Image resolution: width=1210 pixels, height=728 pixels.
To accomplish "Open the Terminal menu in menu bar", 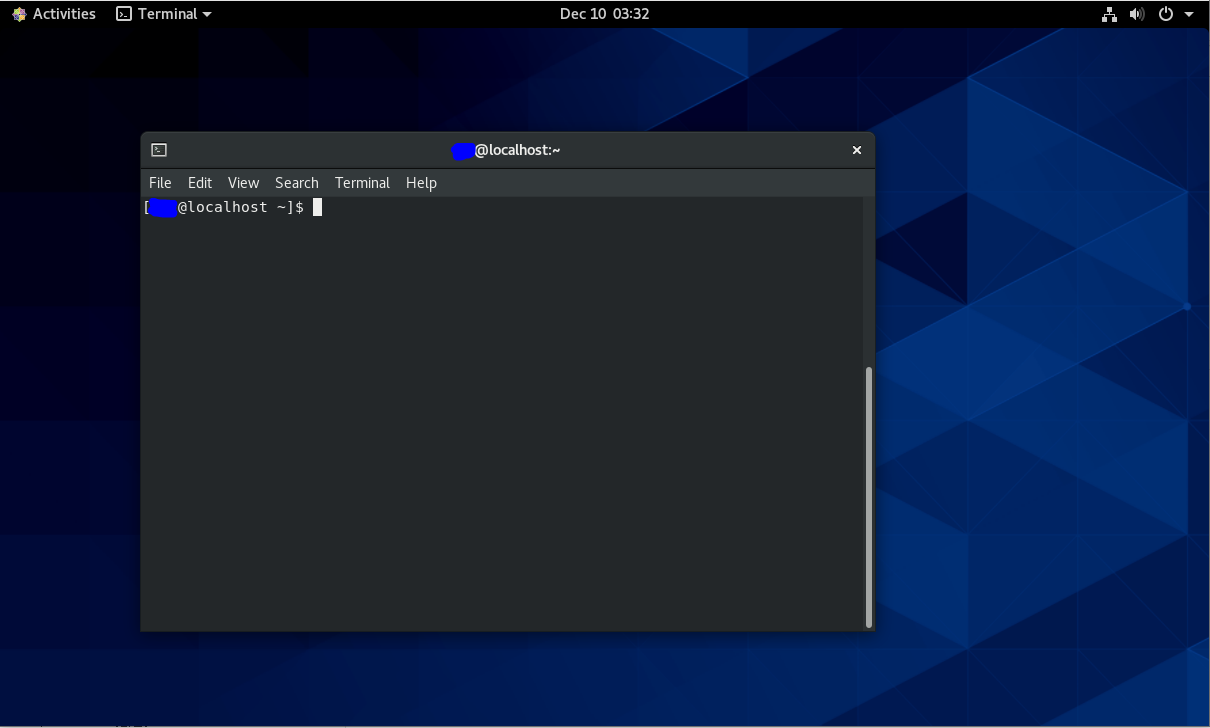I will coord(362,183).
